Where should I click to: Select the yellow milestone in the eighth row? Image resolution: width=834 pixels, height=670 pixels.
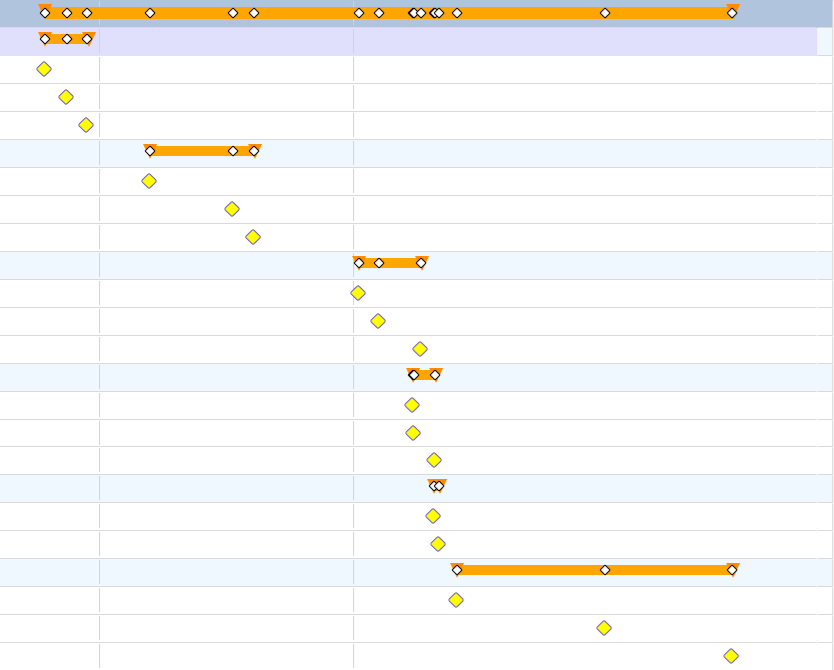click(x=232, y=209)
